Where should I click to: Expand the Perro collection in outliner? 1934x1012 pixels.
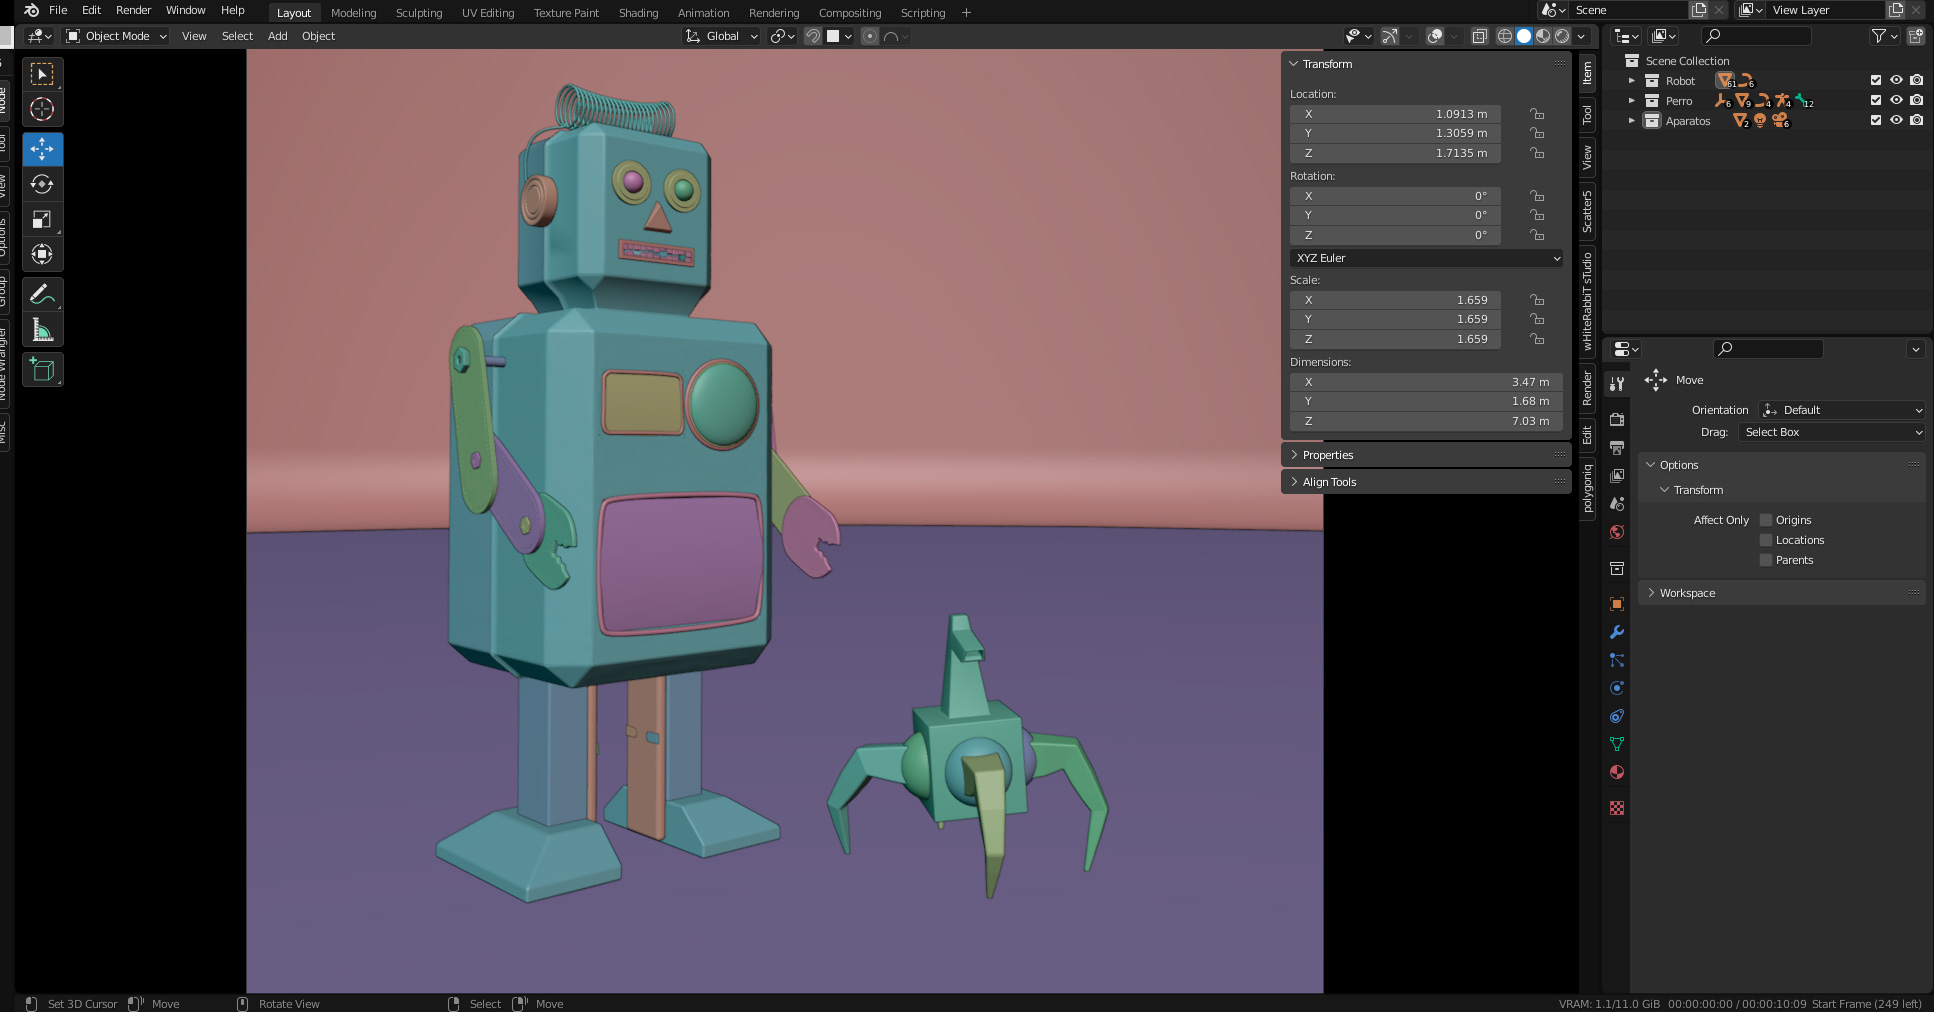click(1632, 101)
